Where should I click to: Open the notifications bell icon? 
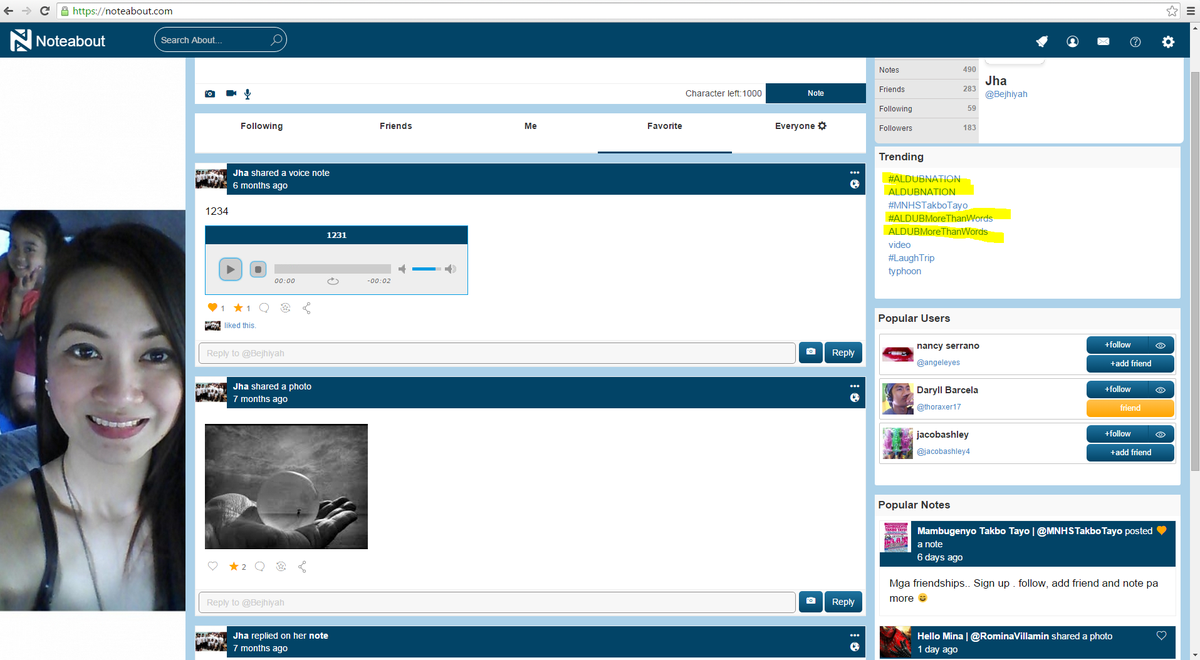(x=1042, y=41)
